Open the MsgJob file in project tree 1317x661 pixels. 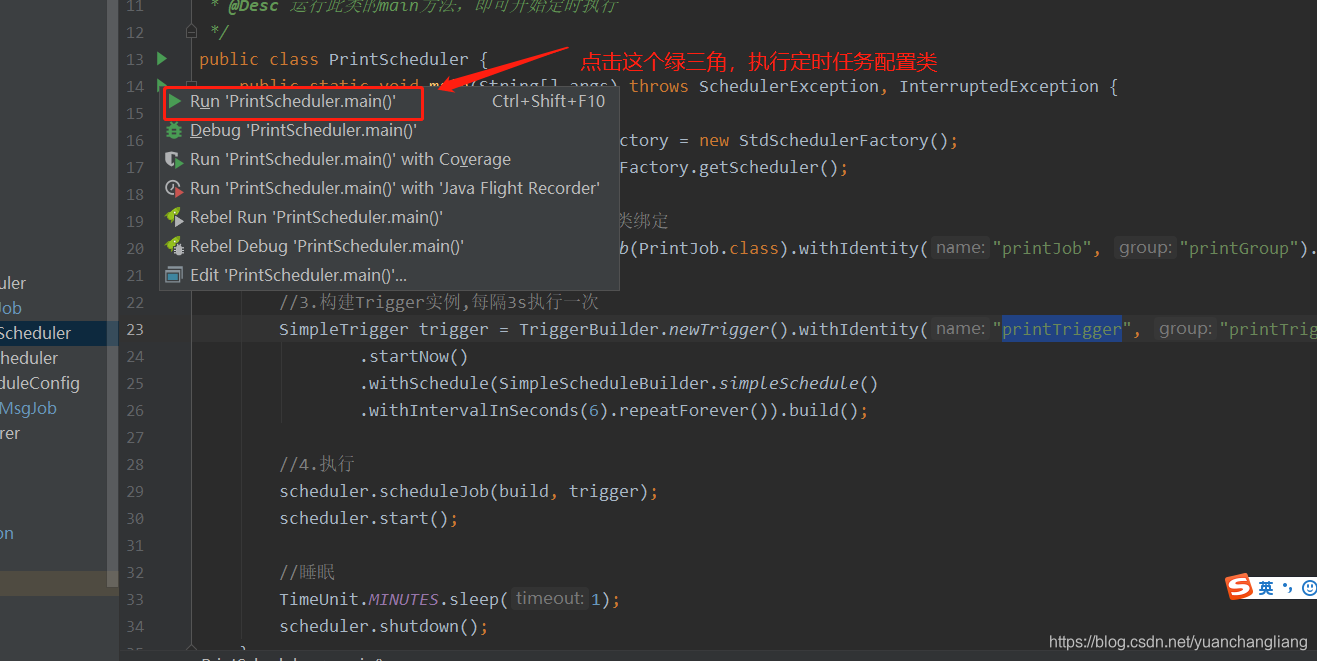28,408
